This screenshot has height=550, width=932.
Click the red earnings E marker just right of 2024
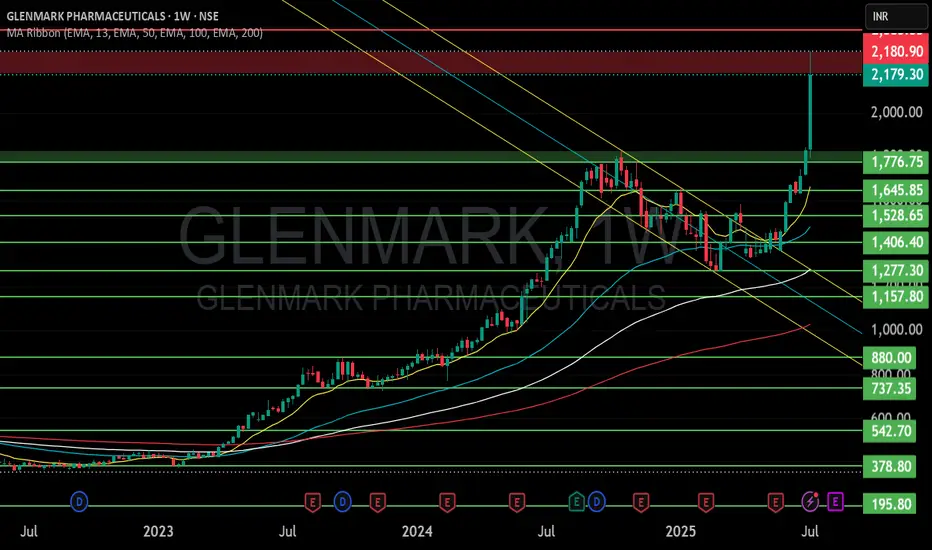click(x=447, y=502)
